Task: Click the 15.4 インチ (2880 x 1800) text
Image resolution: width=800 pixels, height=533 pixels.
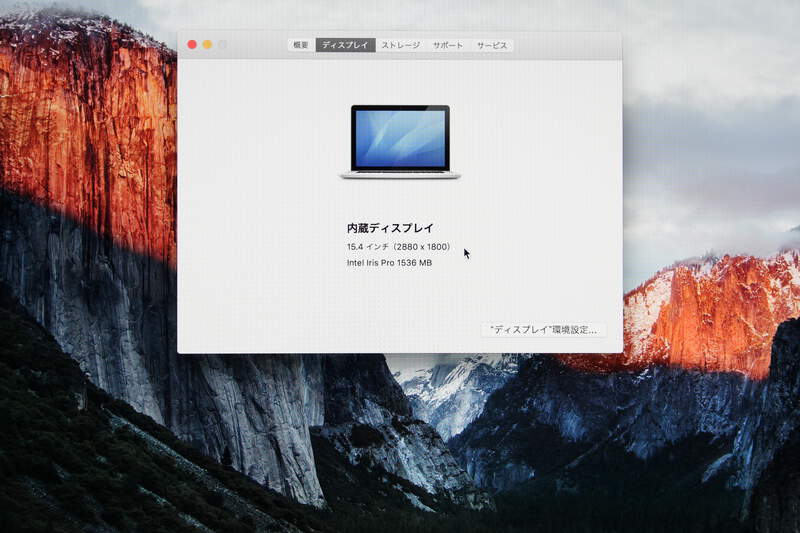Action: (x=399, y=246)
